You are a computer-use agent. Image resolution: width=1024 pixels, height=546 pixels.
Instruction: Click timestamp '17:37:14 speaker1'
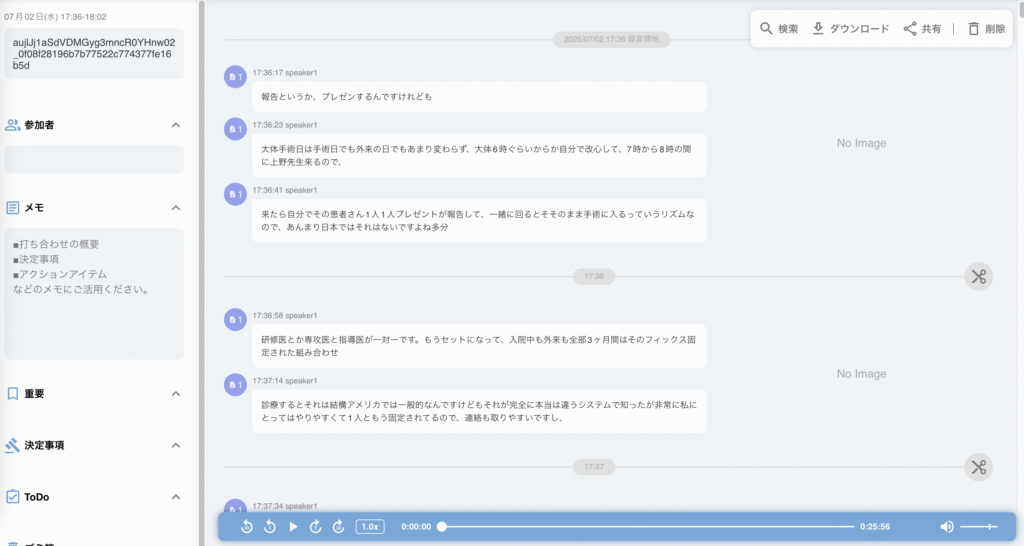click(285, 381)
